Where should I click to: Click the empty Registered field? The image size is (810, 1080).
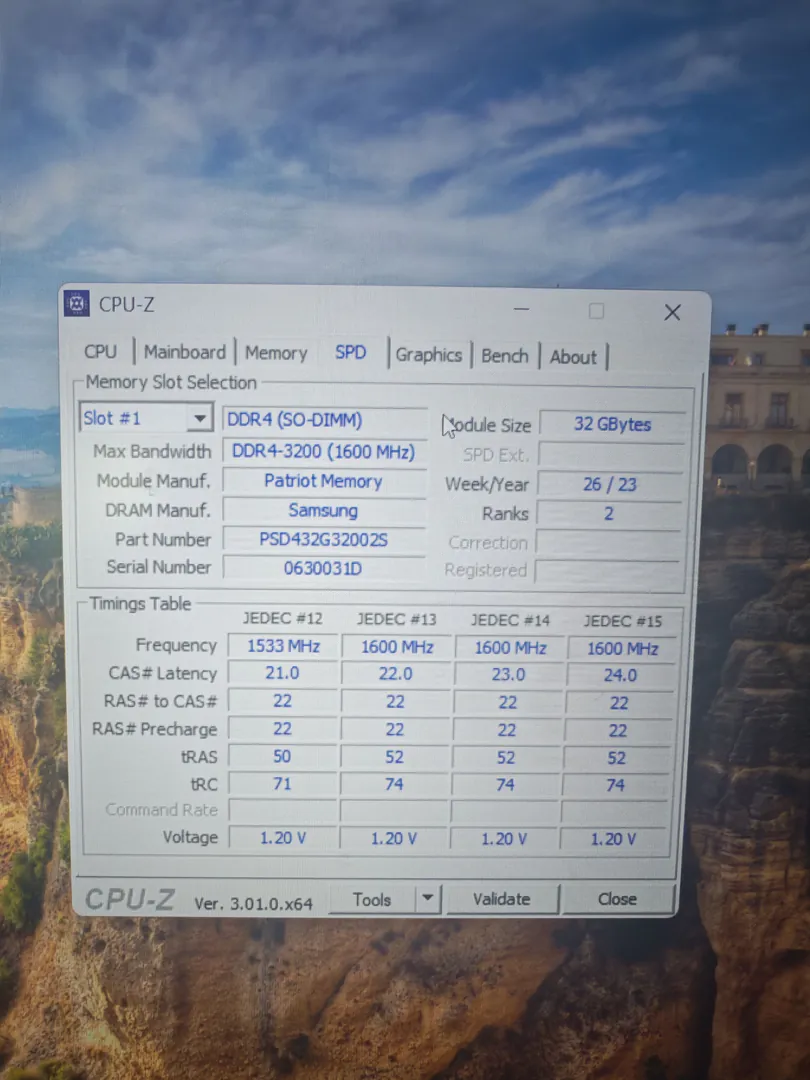point(606,571)
